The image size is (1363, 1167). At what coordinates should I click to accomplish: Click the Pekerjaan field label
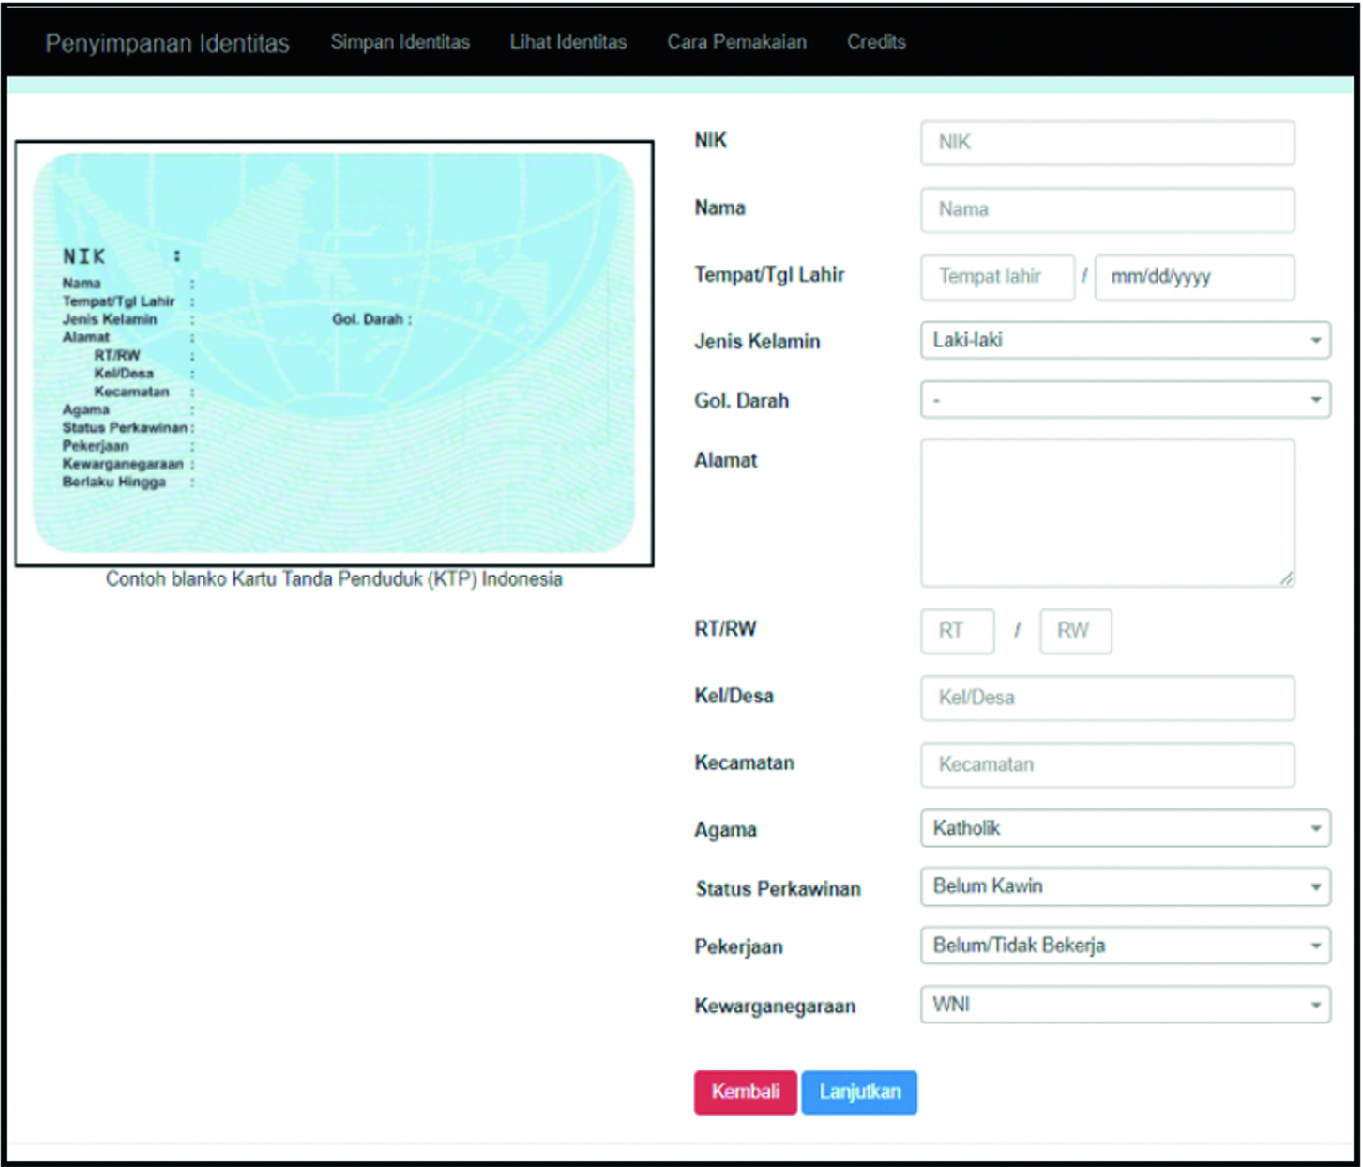click(x=739, y=947)
